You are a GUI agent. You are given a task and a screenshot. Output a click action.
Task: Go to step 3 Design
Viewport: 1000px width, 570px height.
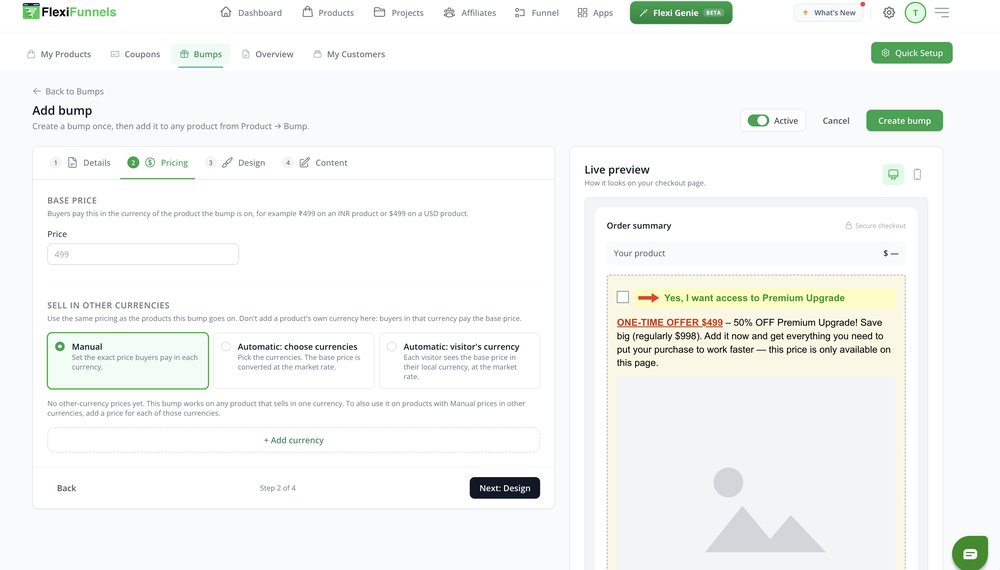coord(235,163)
